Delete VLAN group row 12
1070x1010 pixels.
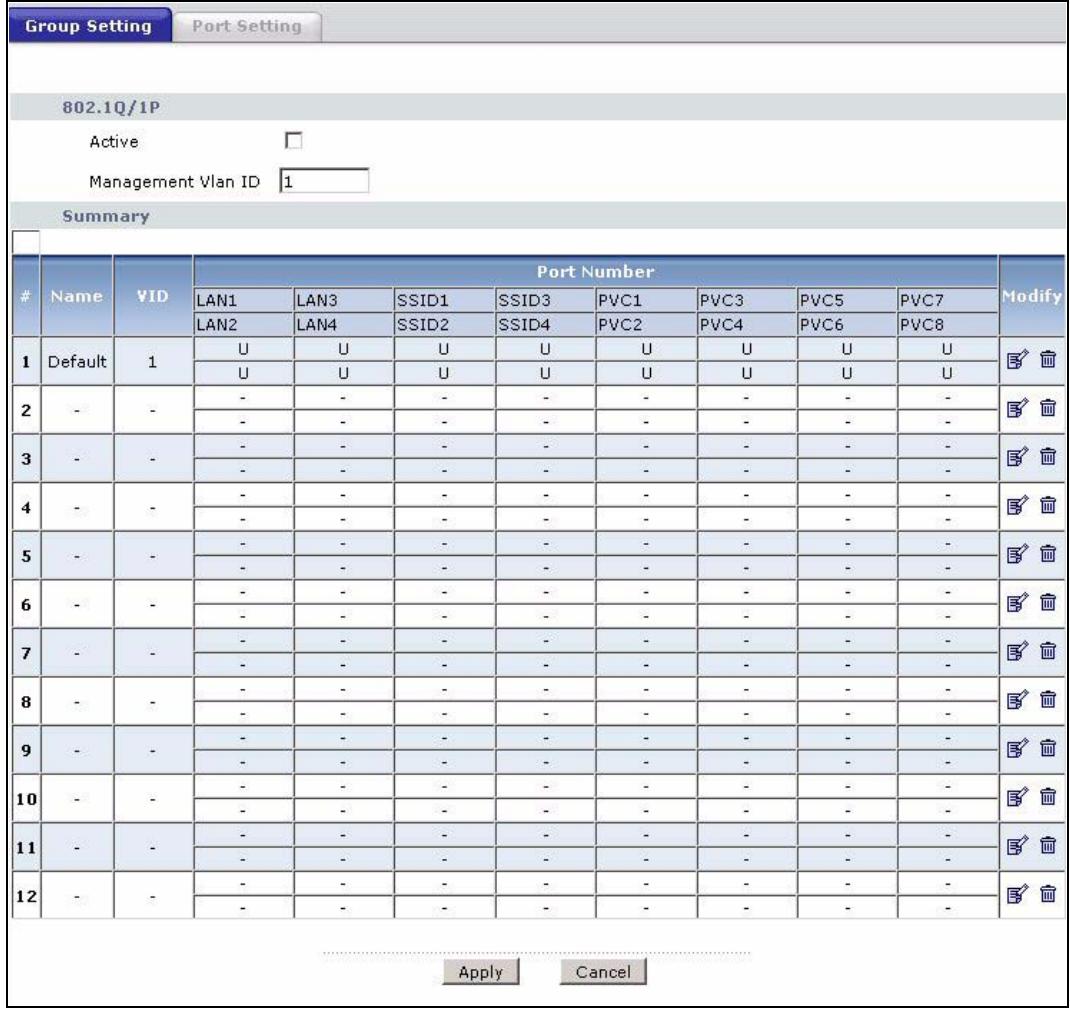[1048, 894]
